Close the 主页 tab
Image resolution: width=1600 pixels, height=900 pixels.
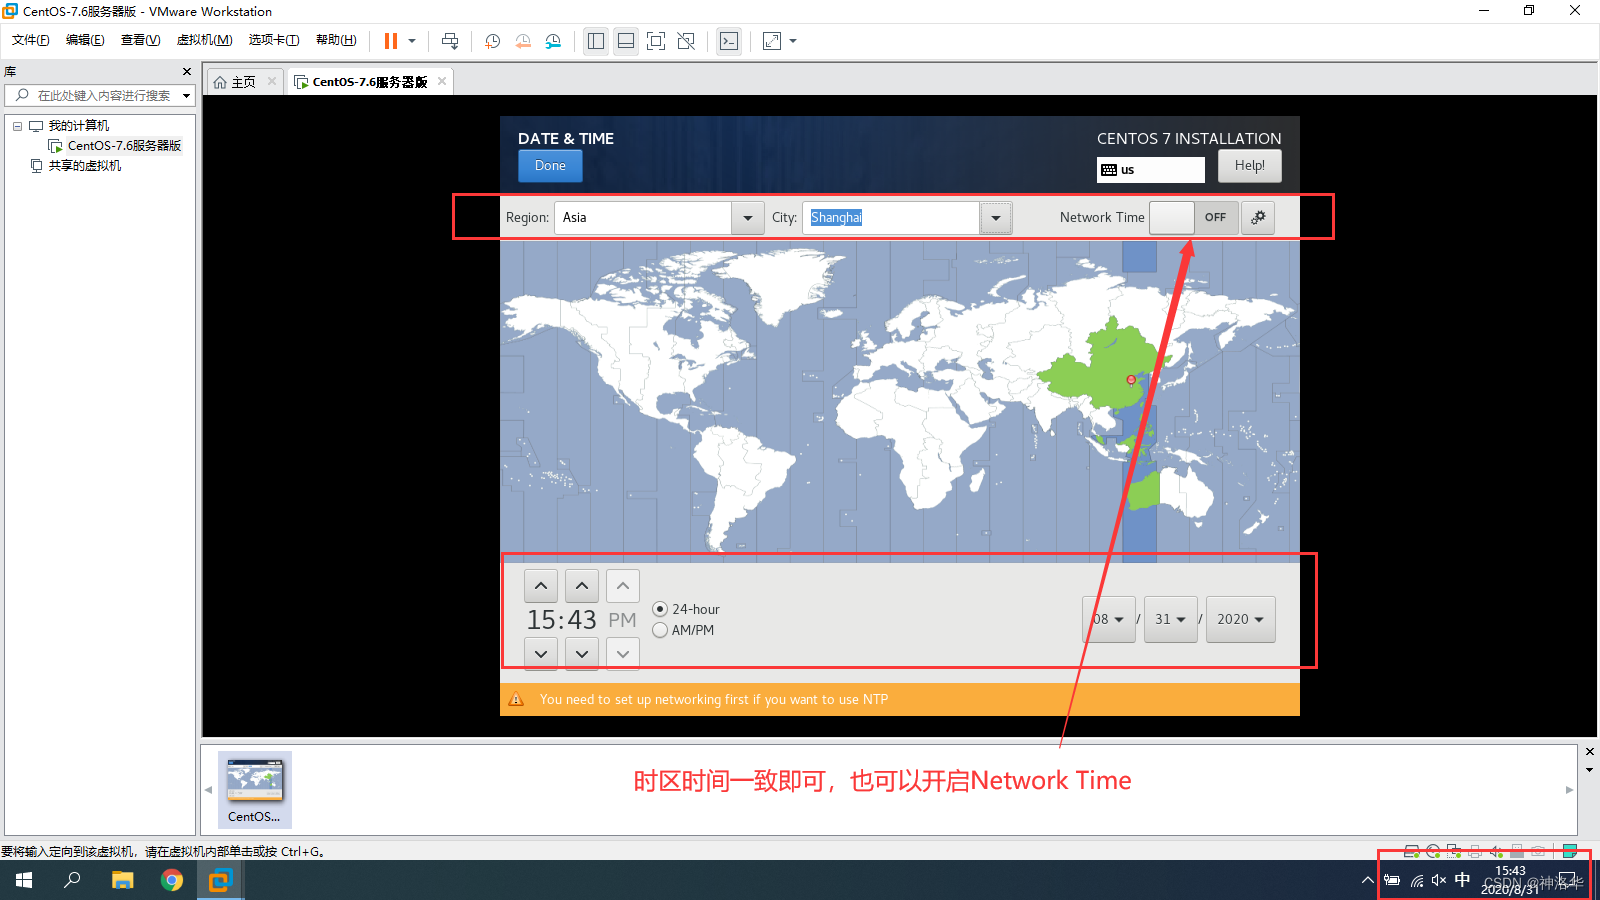coord(272,81)
